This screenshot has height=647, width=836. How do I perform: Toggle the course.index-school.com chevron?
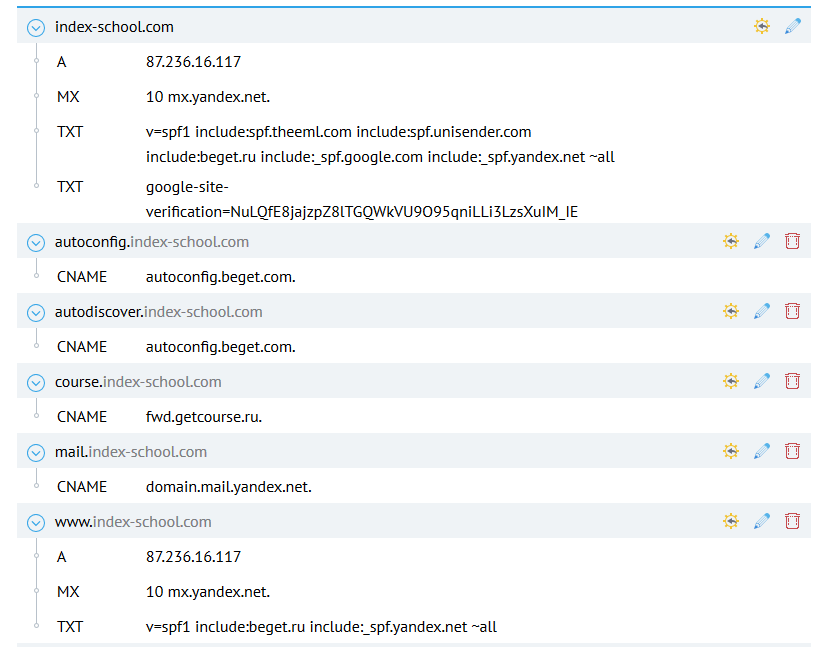pyautogui.click(x=36, y=382)
